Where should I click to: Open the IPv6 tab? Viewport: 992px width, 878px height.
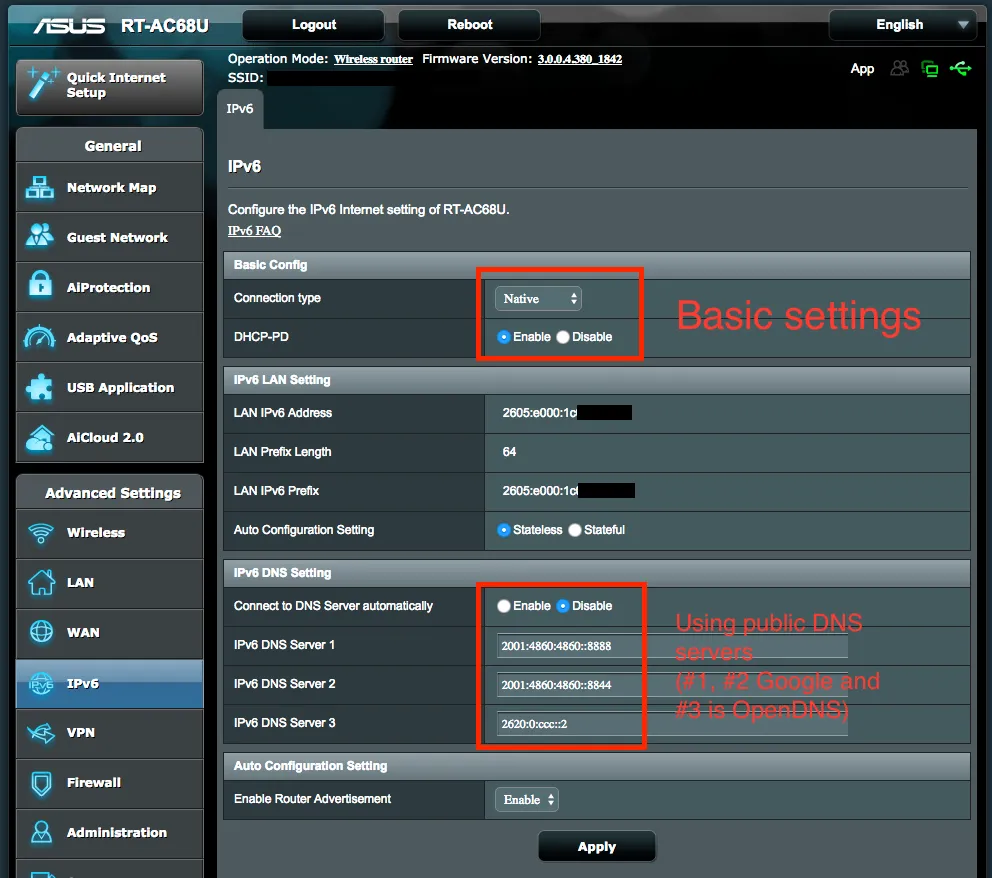[240, 109]
